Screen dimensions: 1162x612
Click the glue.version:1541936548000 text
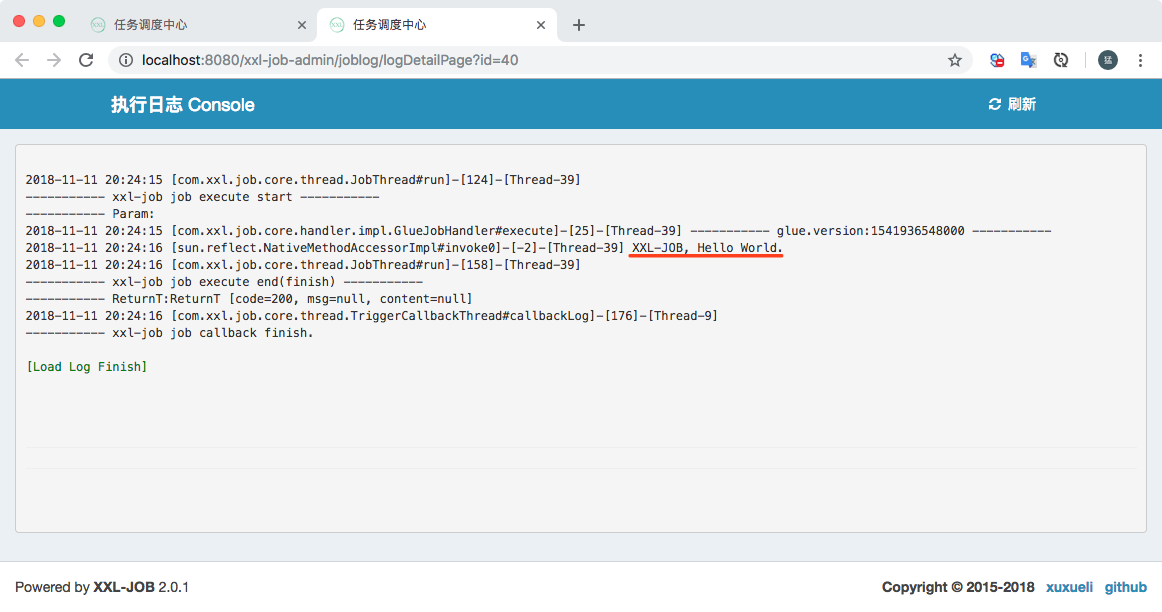pos(871,230)
